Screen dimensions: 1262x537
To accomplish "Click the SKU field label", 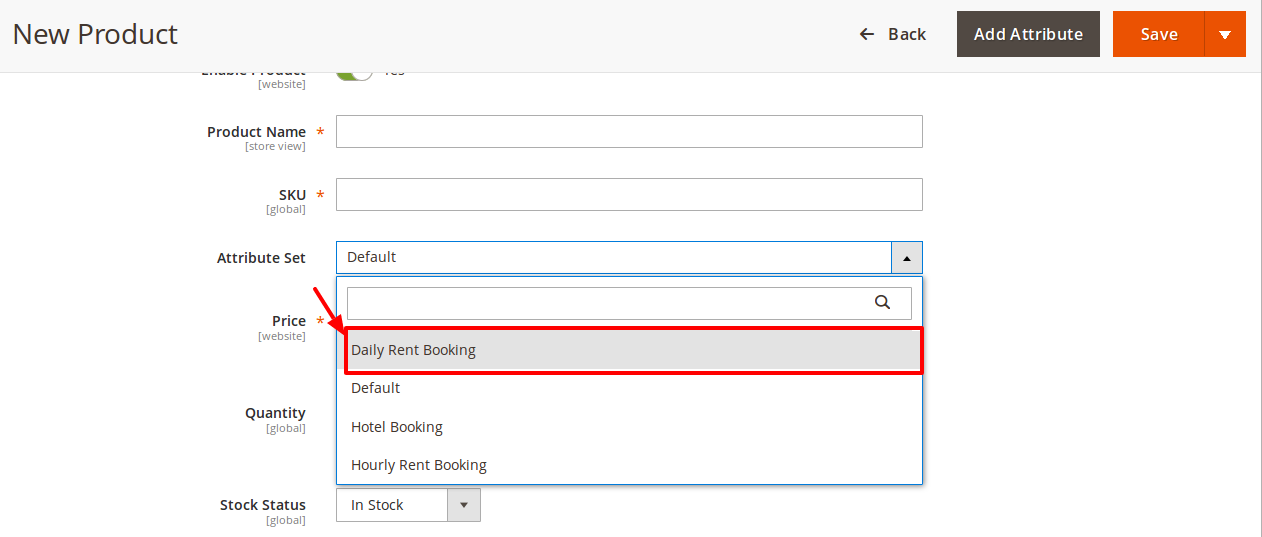I will (x=292, y=195).
